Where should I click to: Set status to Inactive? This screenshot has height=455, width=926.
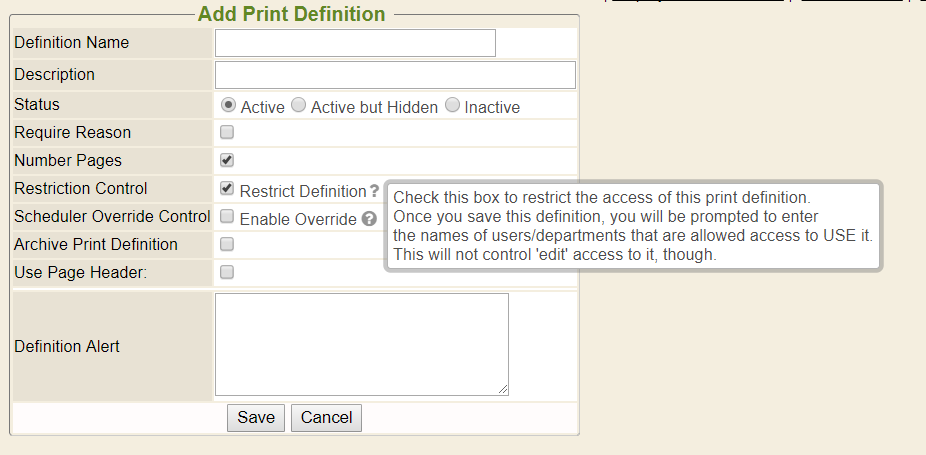click(x=452, y=105)
